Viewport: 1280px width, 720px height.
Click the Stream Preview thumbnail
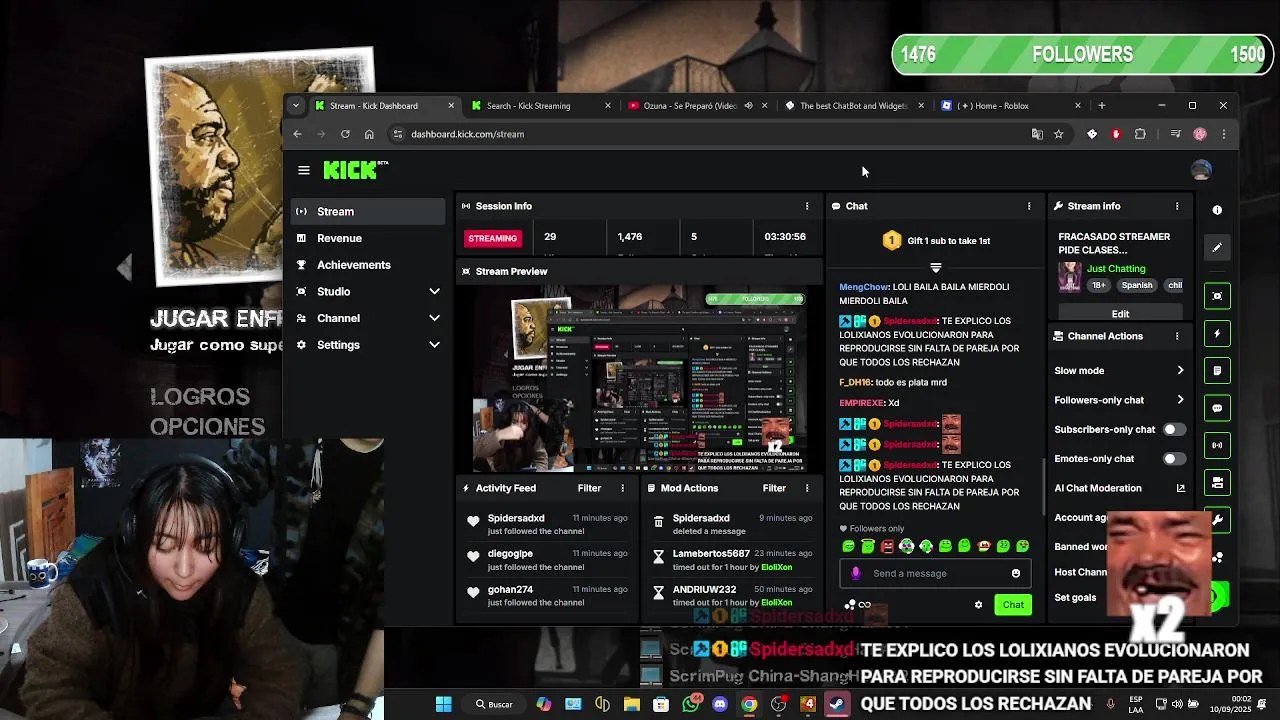(638, 378)
